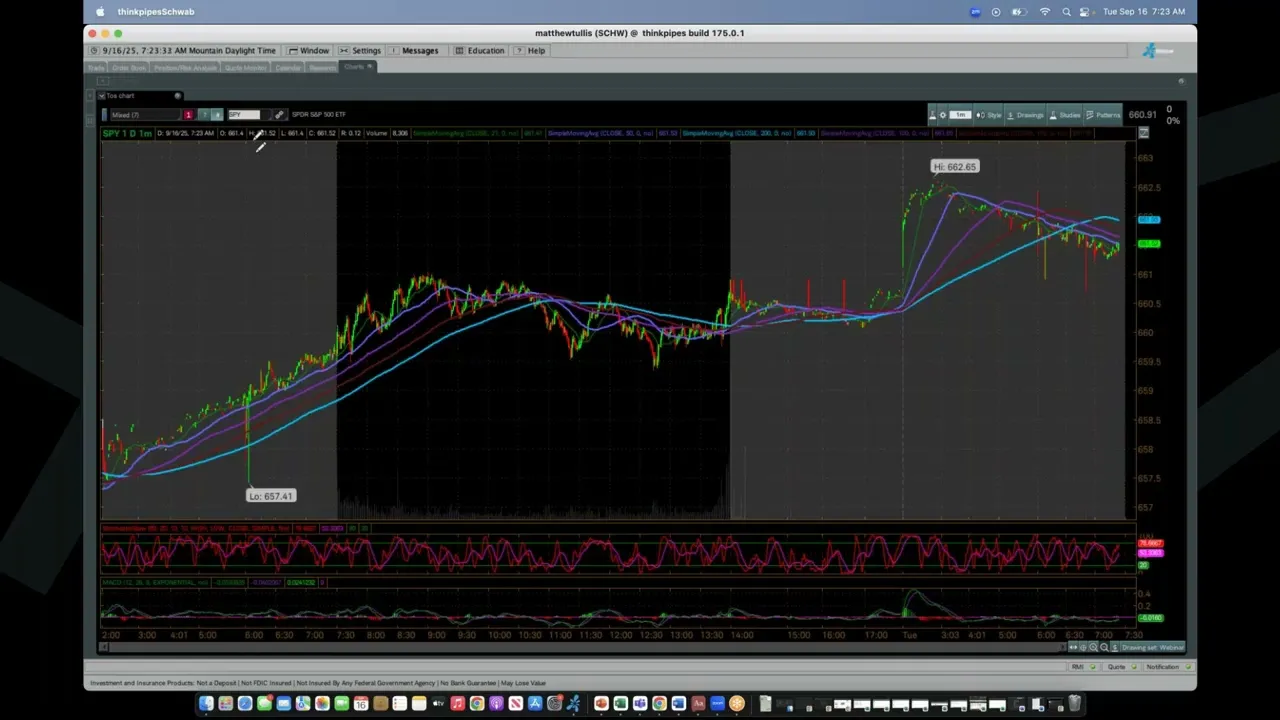Screen dimensions: 1280x720
Task: Open the Drawing set: Webinar selector
Action: pos(1152,648)
